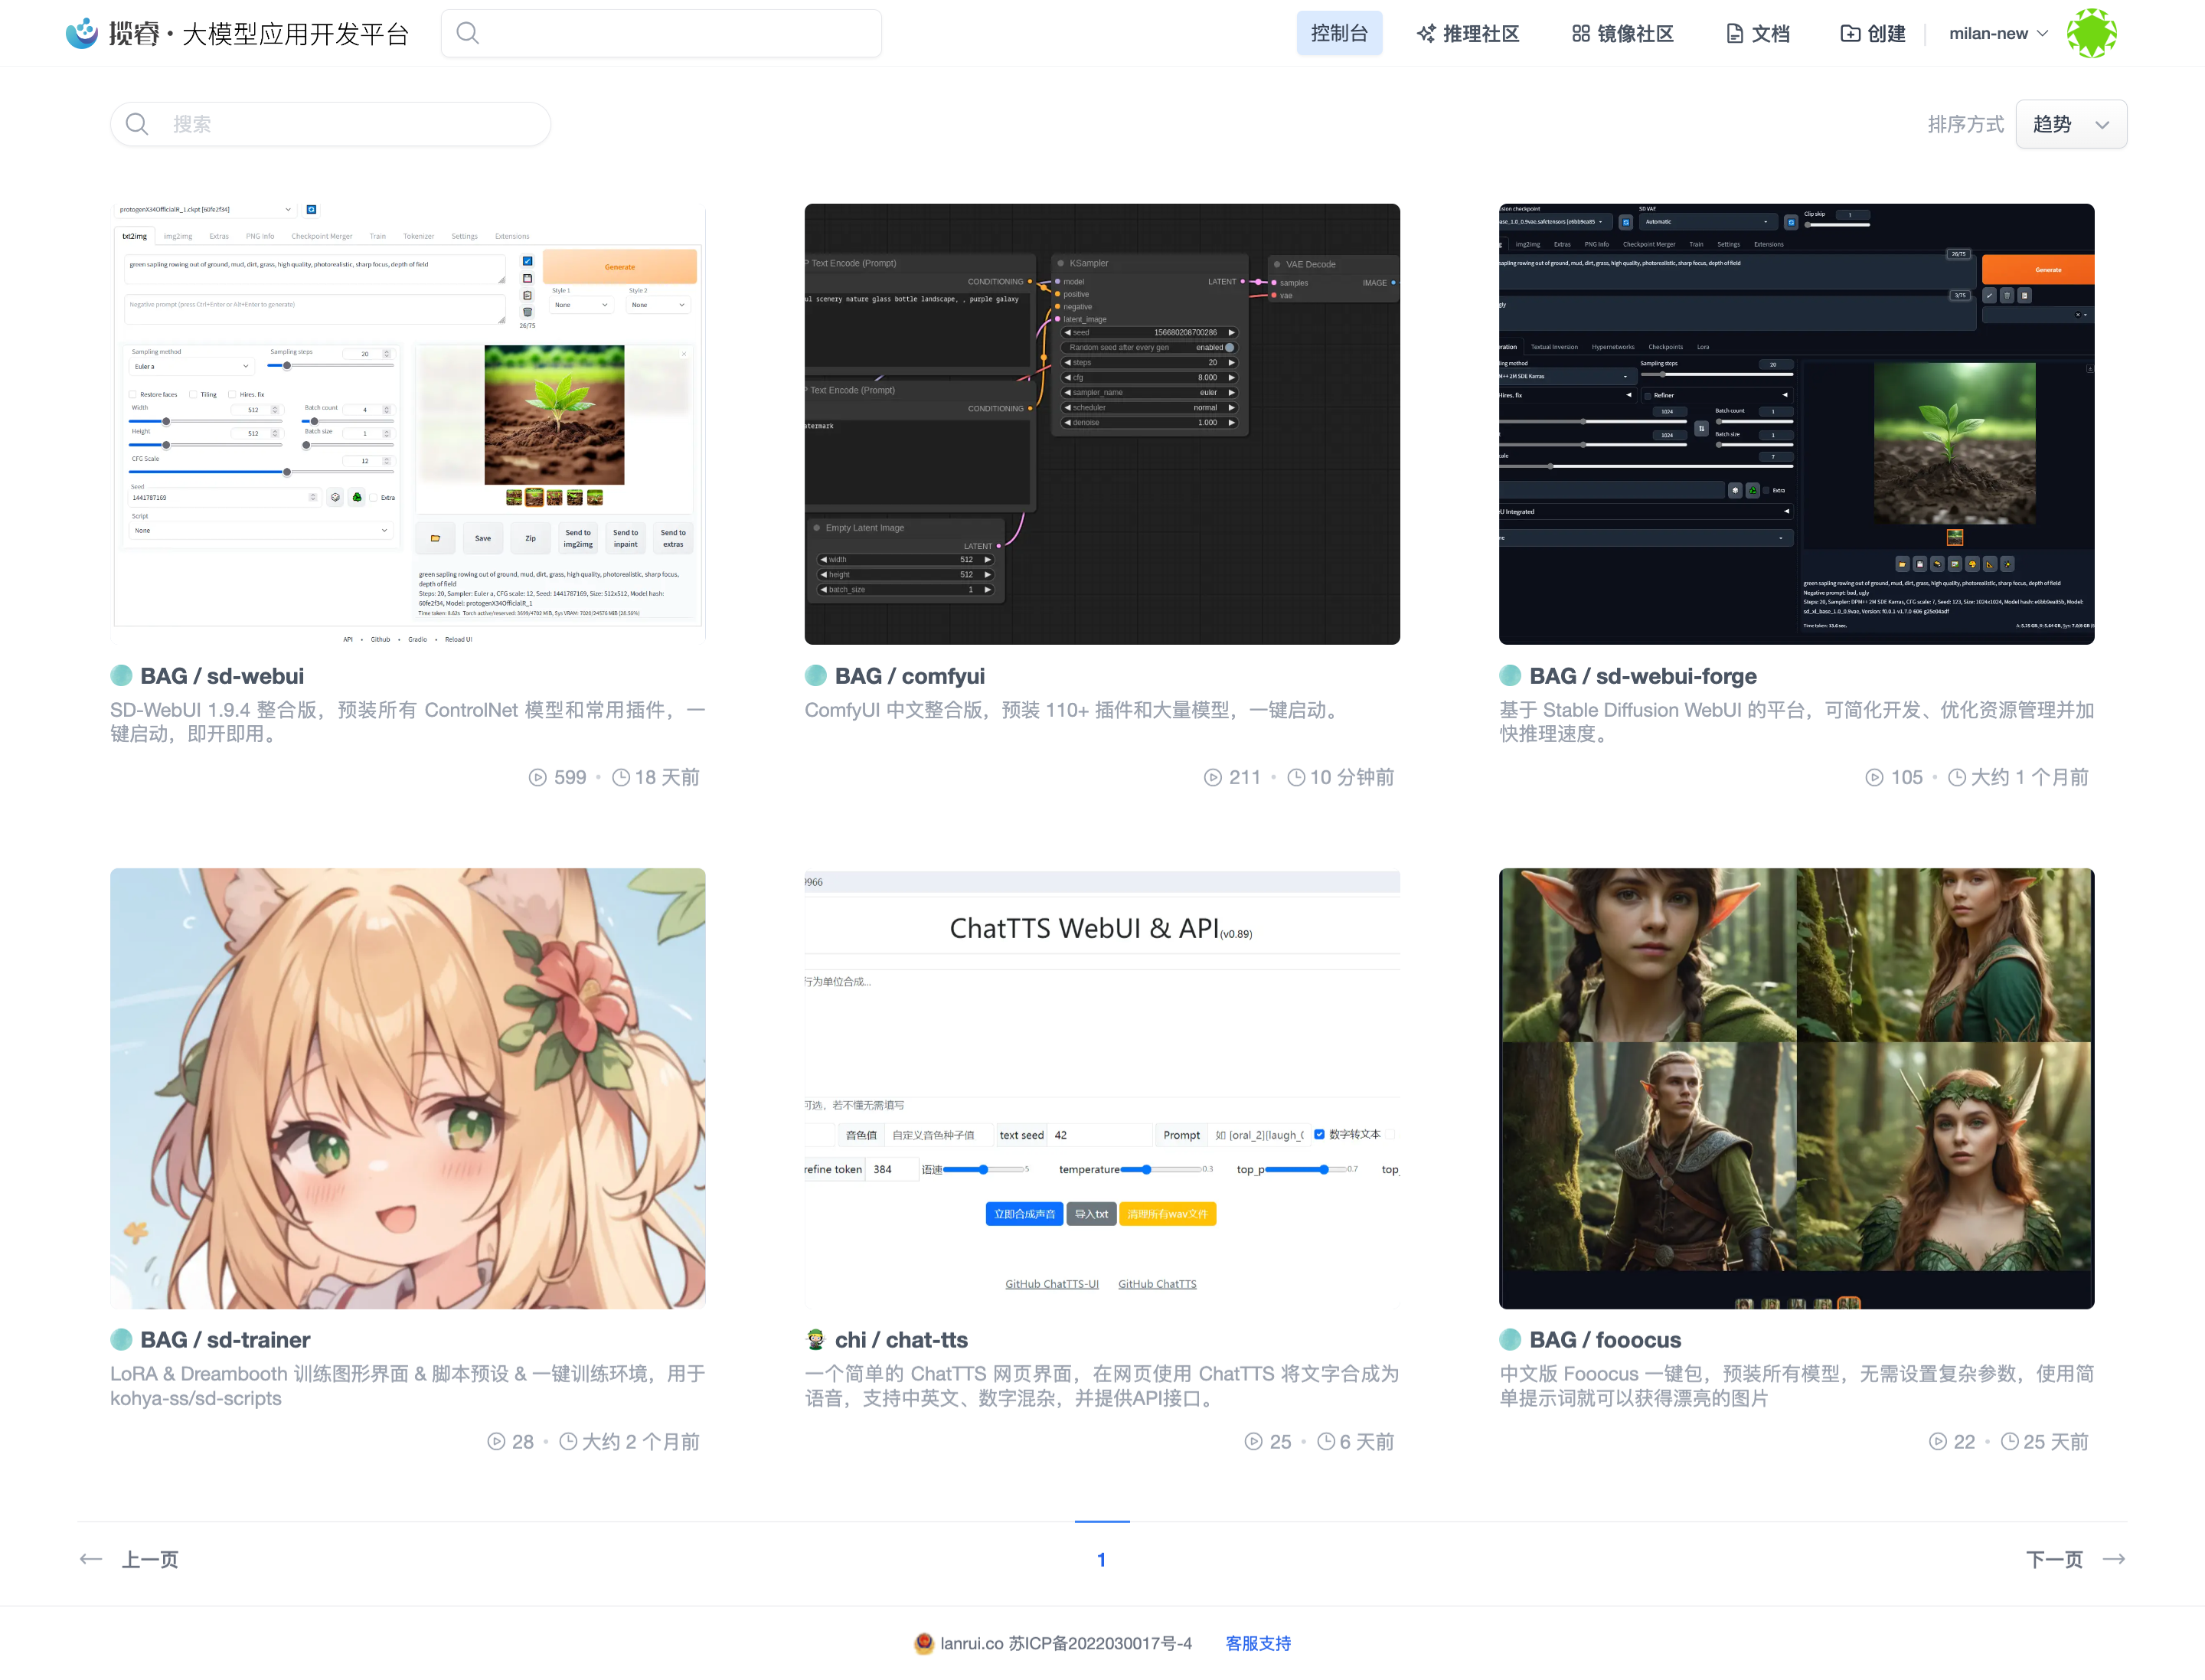Image resolution: width=2205 pixels, height=1680 pixels.
Task: Open the sd-webui-forge preview thumbnail
Action: (1796, 424)
